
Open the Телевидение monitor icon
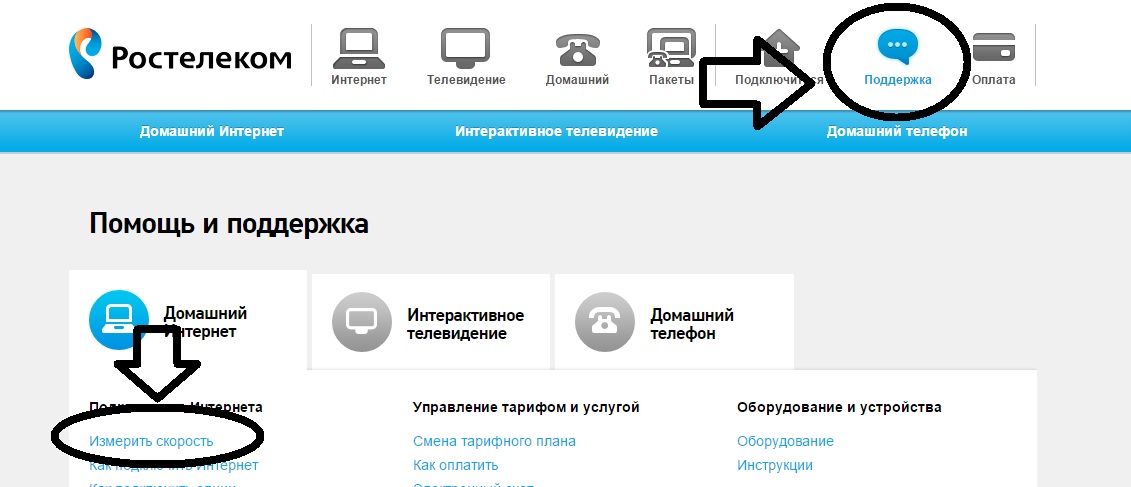(465, 48)
